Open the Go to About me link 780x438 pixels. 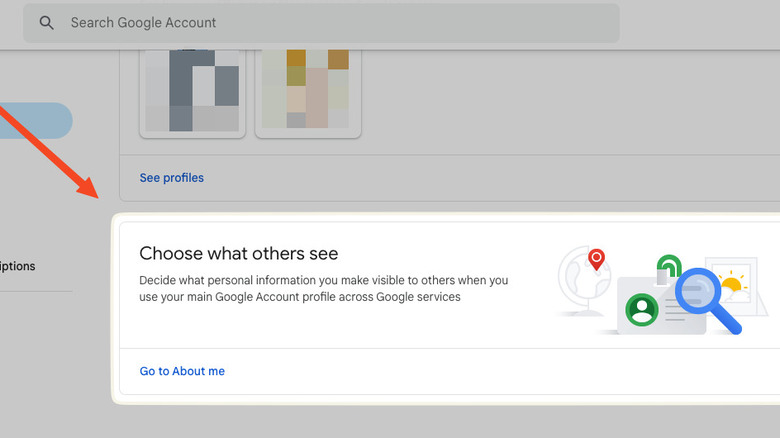(182, 371)
